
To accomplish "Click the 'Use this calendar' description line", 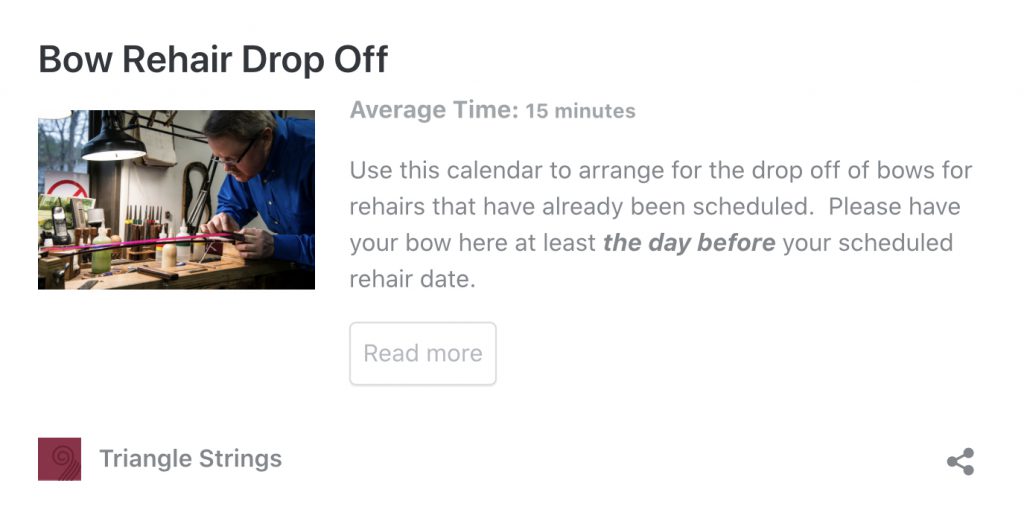I will pos(661,171).
